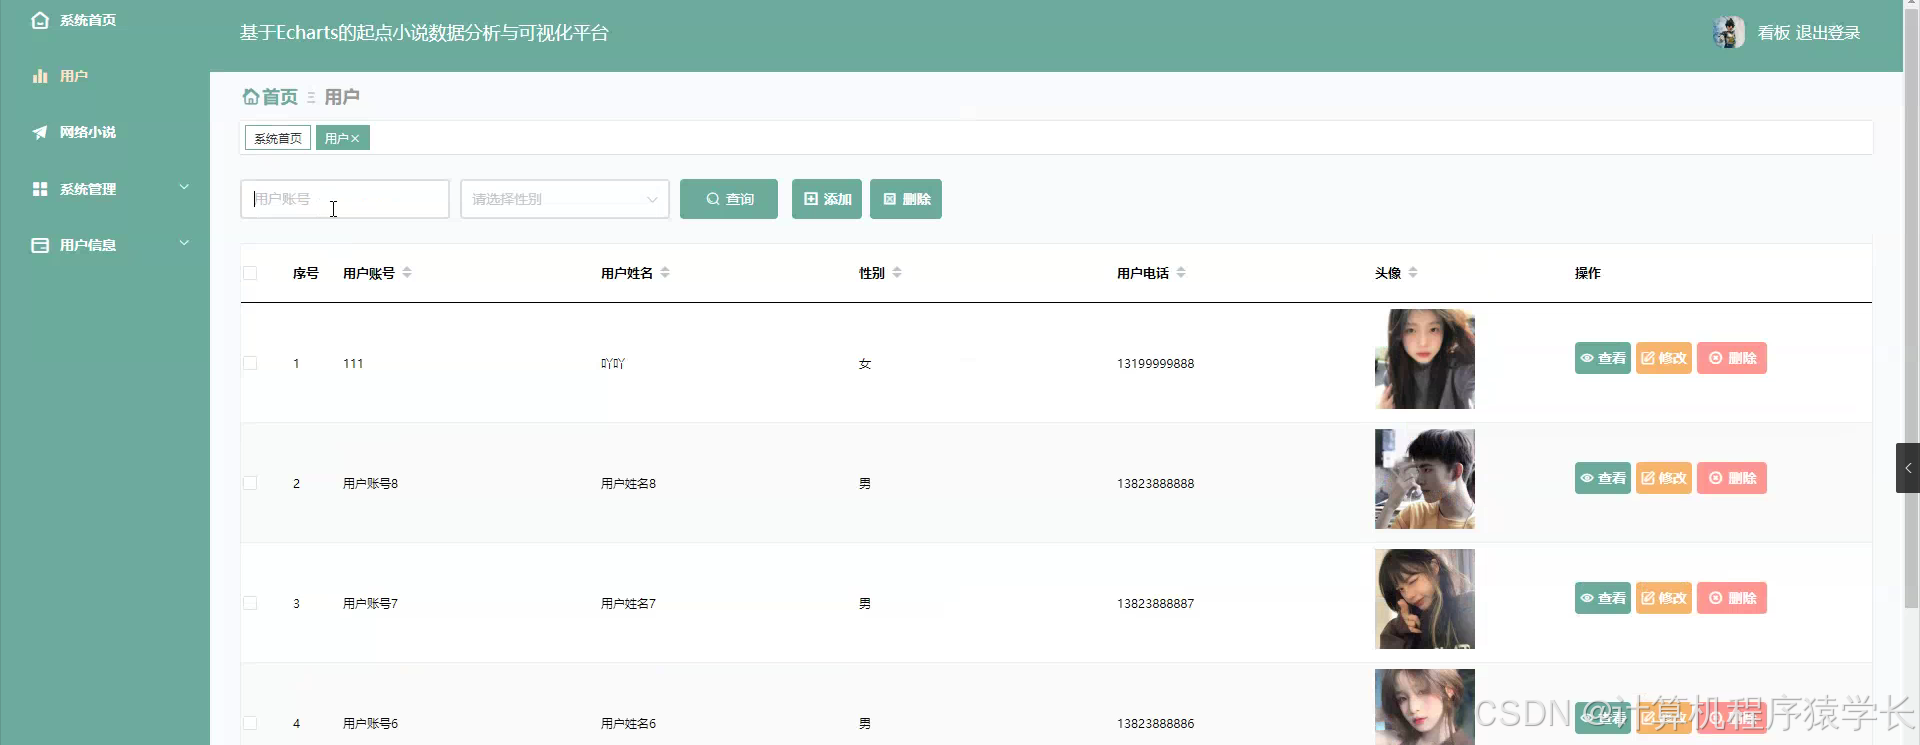
Task: Click 删除 for row 用户账号8
Action: (x=1732, y=478)
